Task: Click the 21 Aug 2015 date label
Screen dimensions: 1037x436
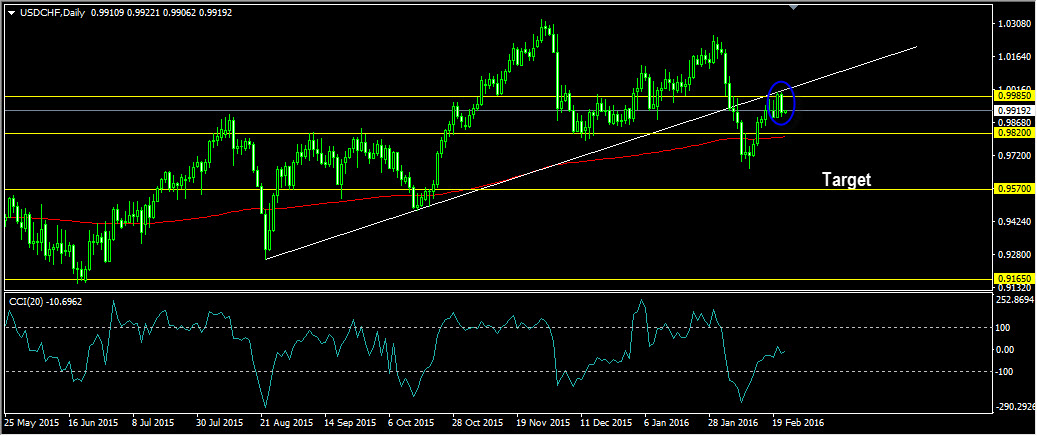Action: 287,422
